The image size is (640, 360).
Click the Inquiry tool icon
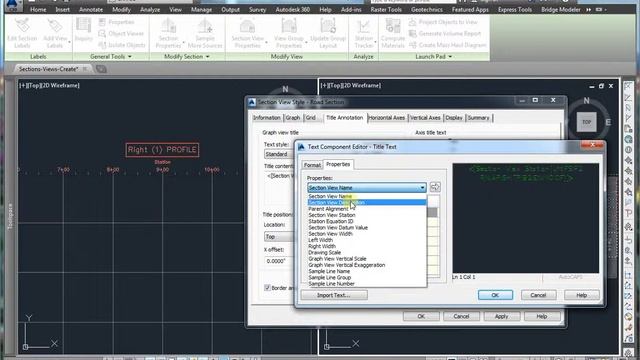pyautogui.click(x=83, y=25)
